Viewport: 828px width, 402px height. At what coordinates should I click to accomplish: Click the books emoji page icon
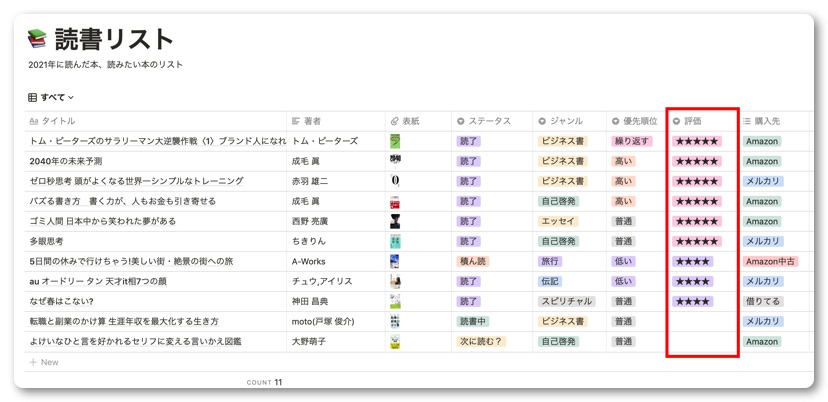point(37,39)
